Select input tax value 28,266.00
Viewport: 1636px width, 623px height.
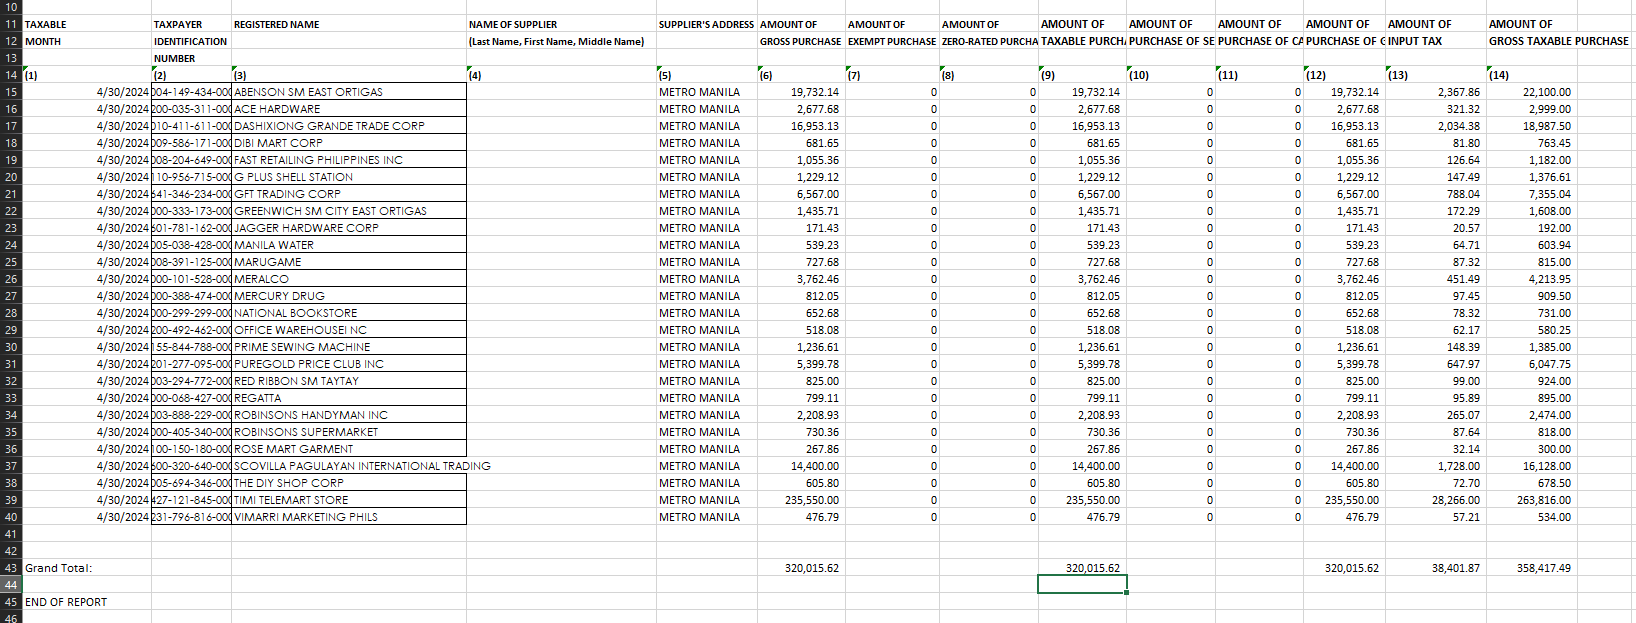pos(1435,500)
